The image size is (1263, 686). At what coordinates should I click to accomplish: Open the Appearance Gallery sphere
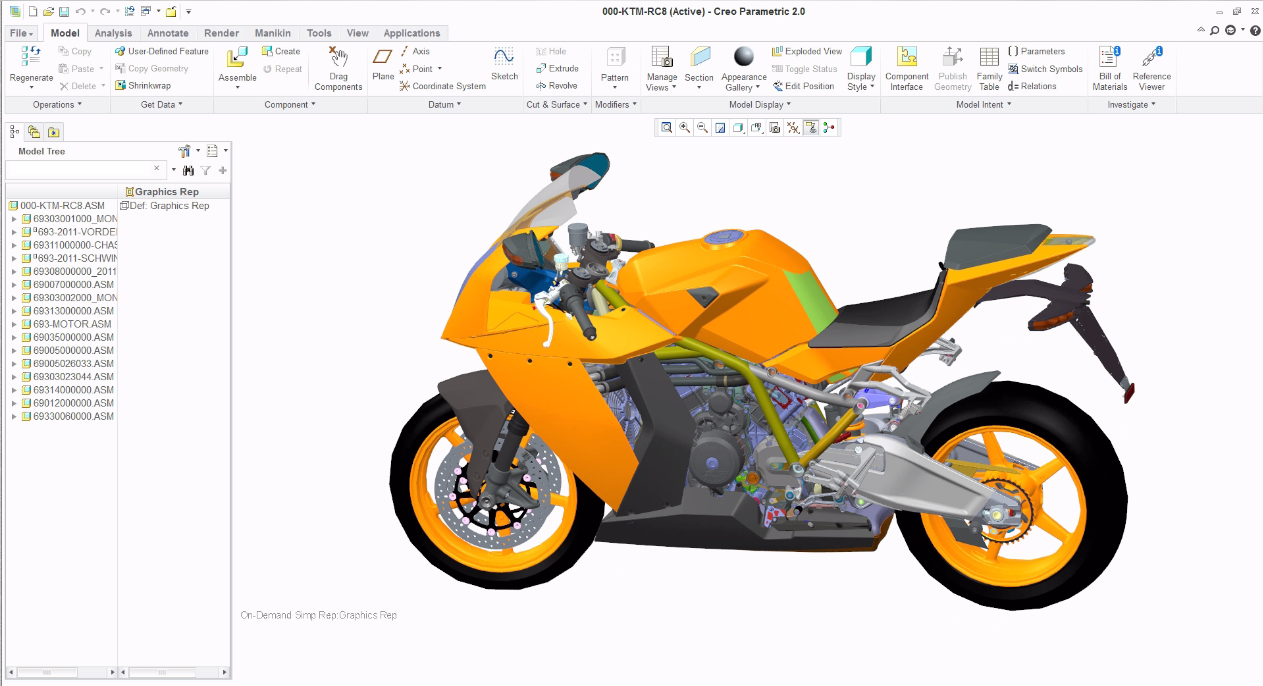tap(743, 57)
